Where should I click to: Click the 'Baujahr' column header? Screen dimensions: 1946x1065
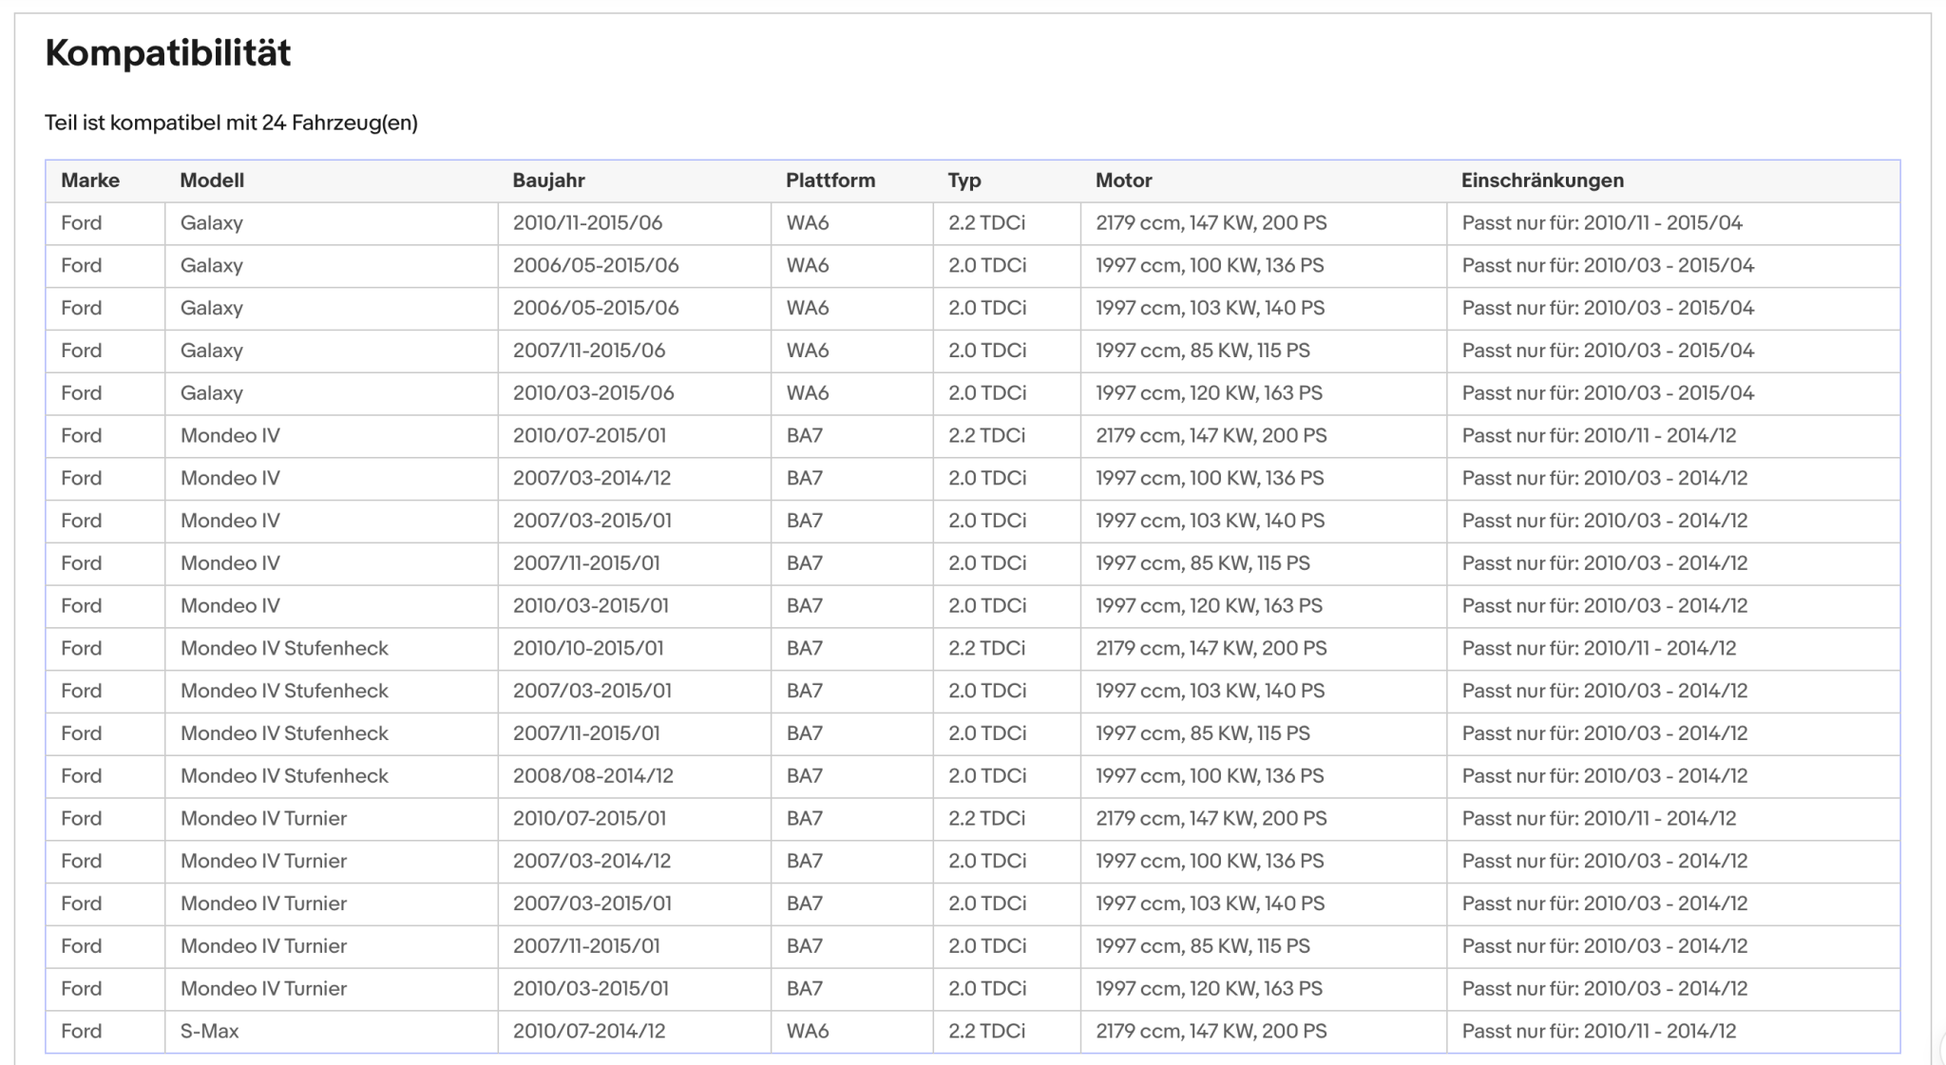click(x=549, y=181)
